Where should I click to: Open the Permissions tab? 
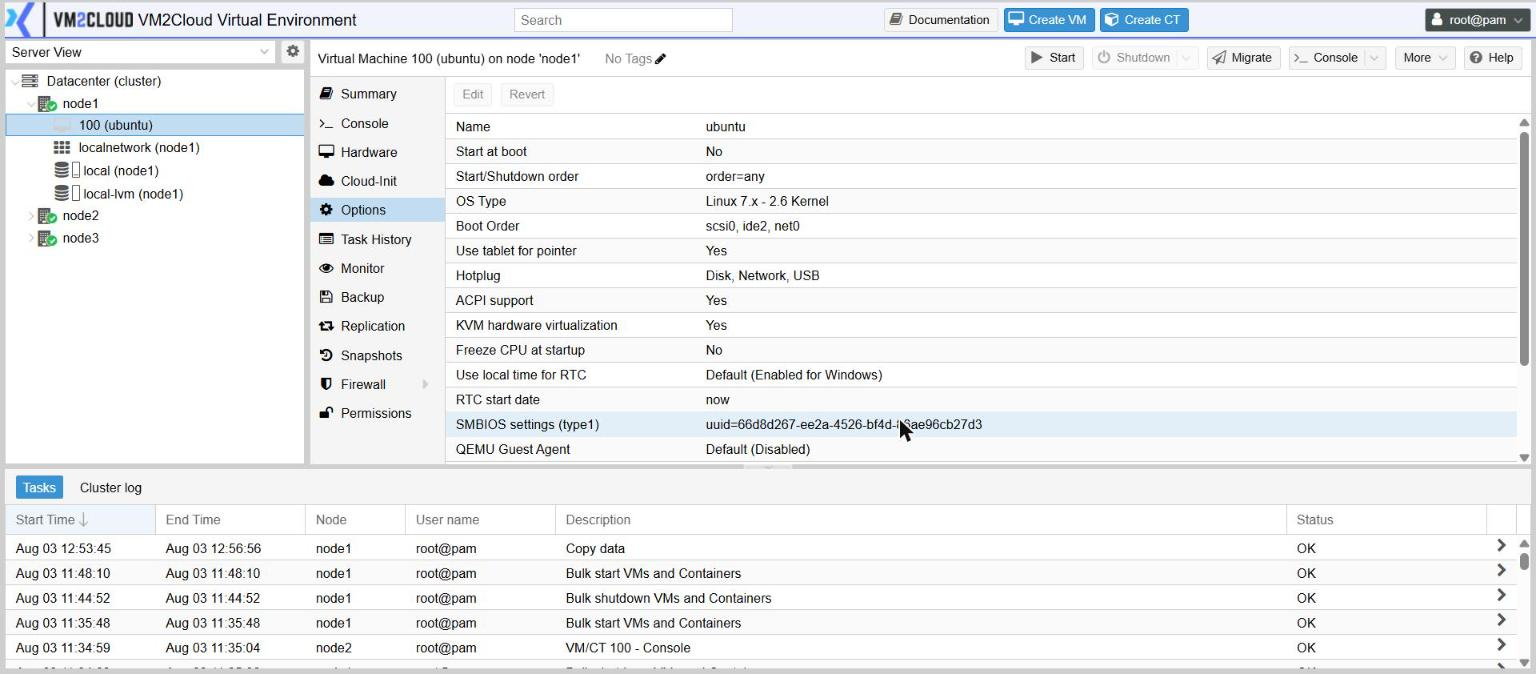(377, 413)
